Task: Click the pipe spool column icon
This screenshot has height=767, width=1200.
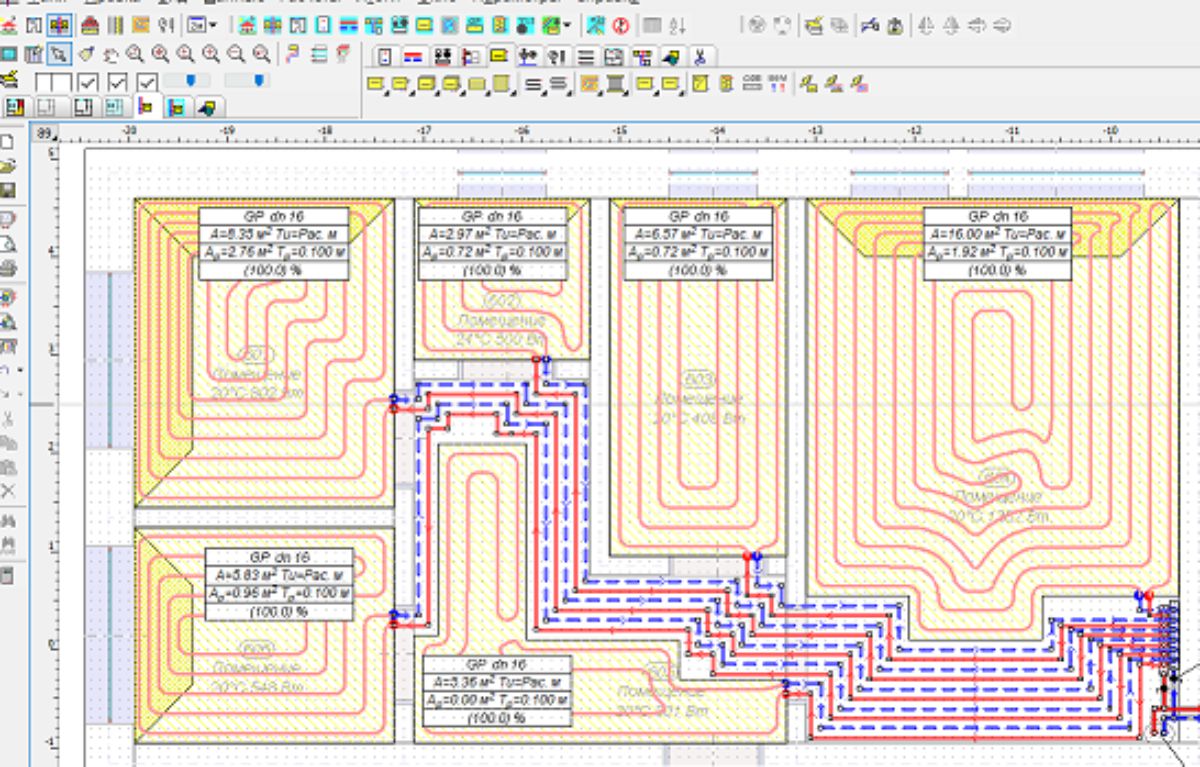Action: (x=616, y=84)
